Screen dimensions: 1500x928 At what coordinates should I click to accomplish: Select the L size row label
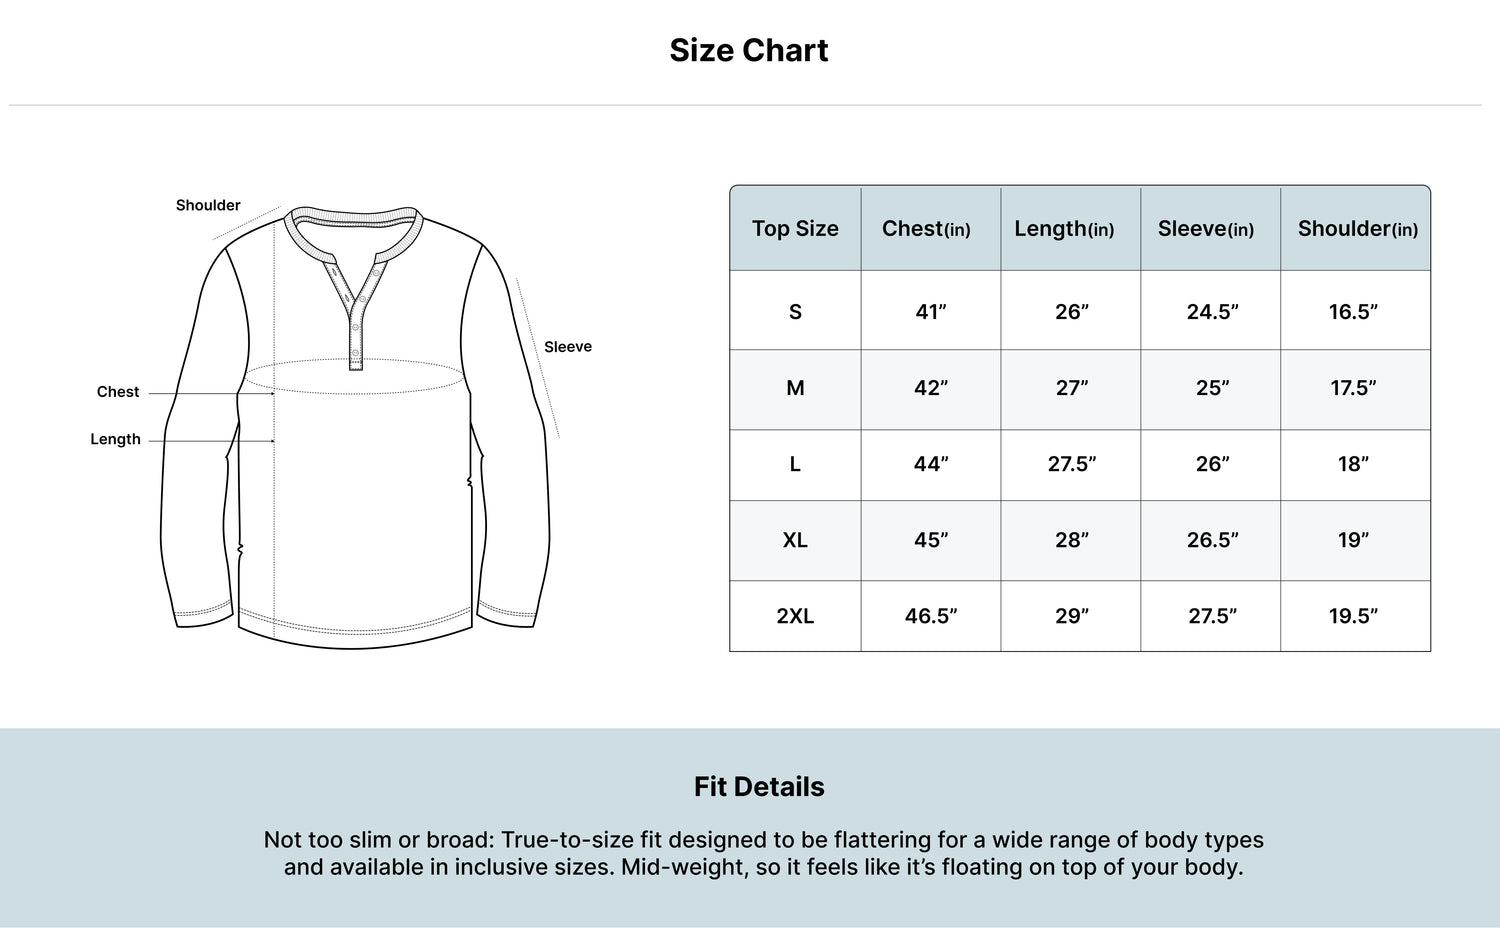pyautogui.click(x=795, y=464)
